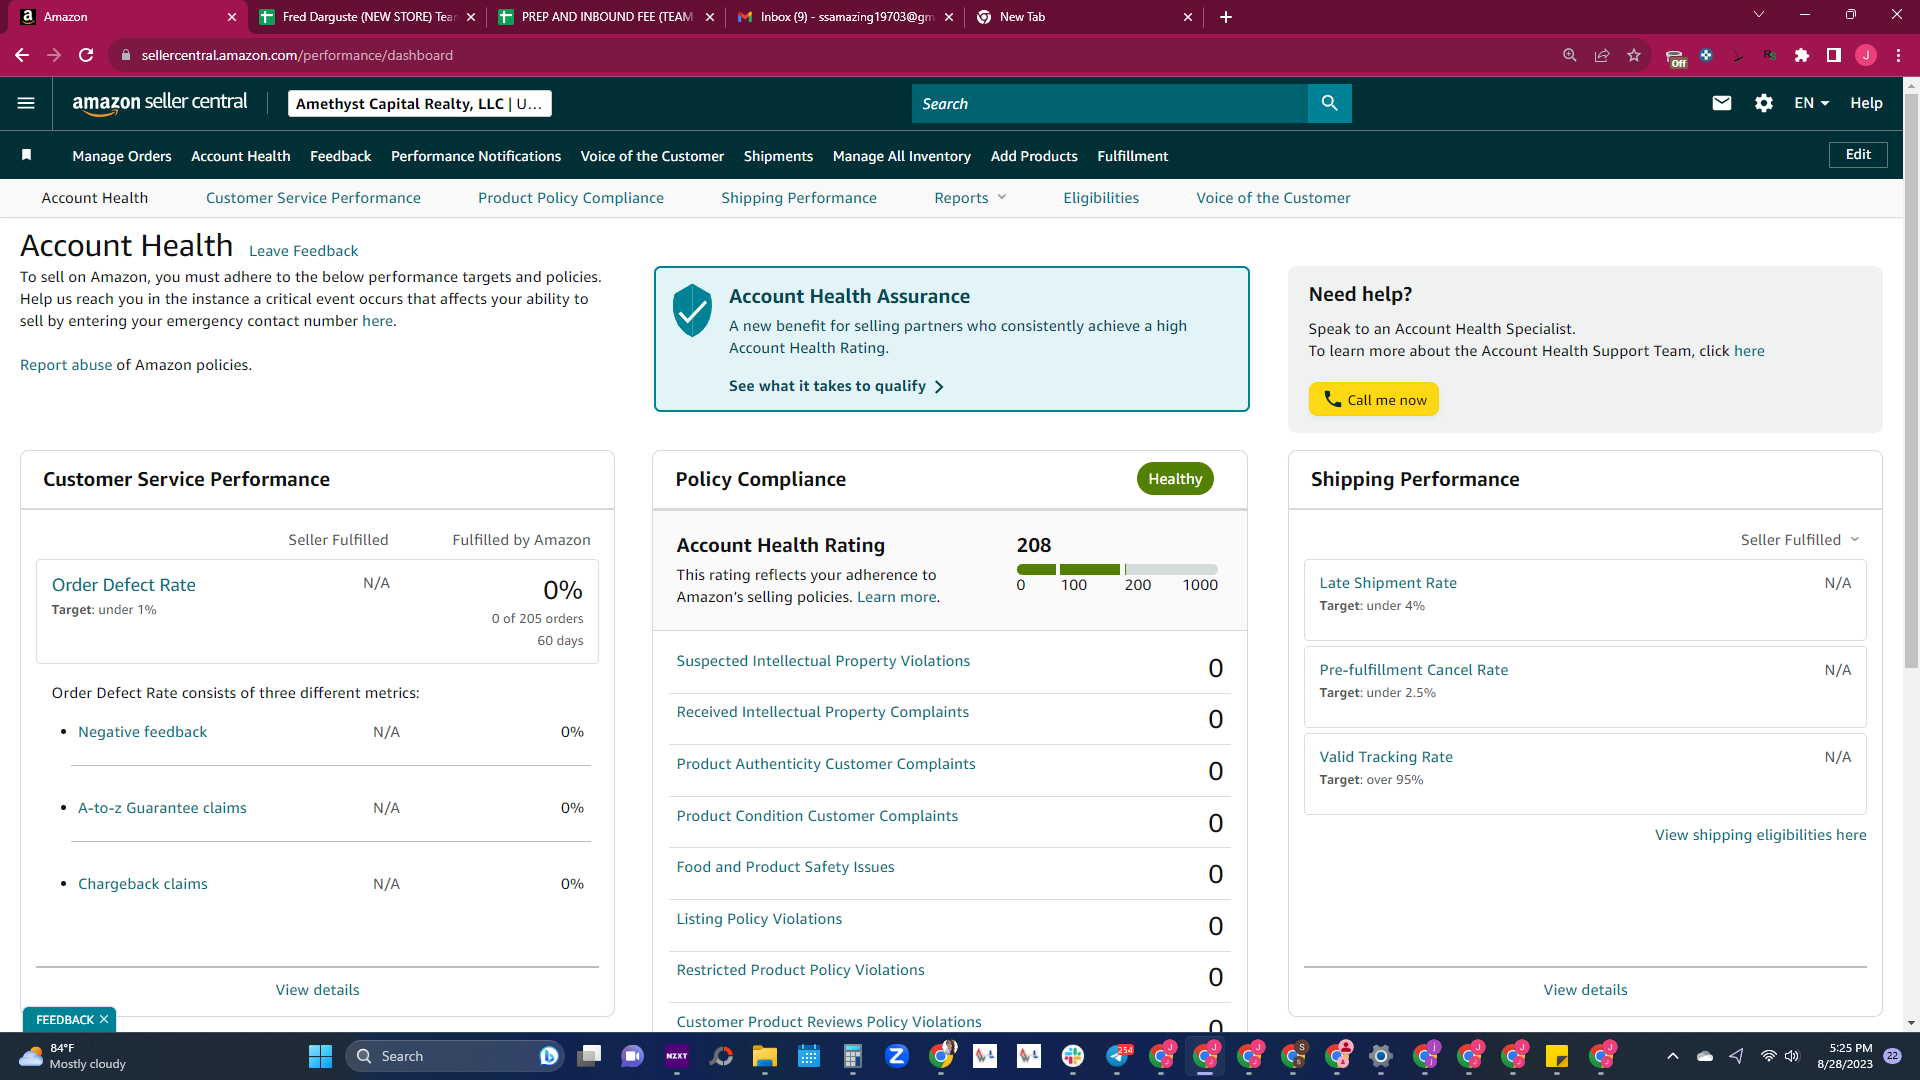Click View details under Customer Service Performance

pos(318,990)
